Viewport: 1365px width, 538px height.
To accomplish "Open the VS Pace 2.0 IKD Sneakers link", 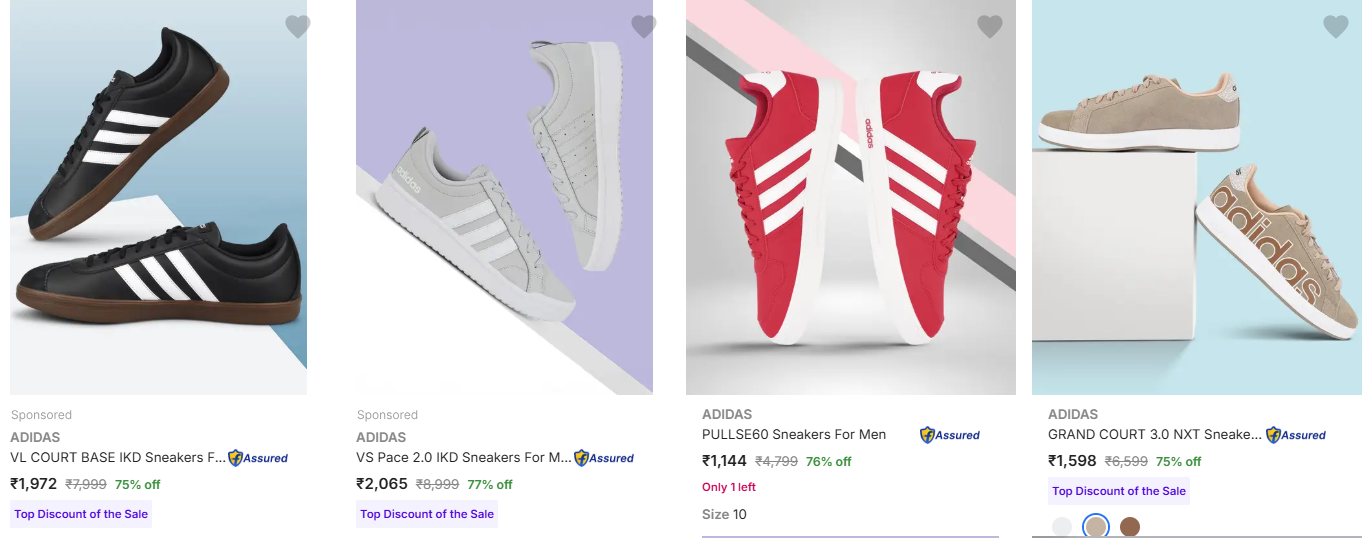I will click(x=464, y=458).
